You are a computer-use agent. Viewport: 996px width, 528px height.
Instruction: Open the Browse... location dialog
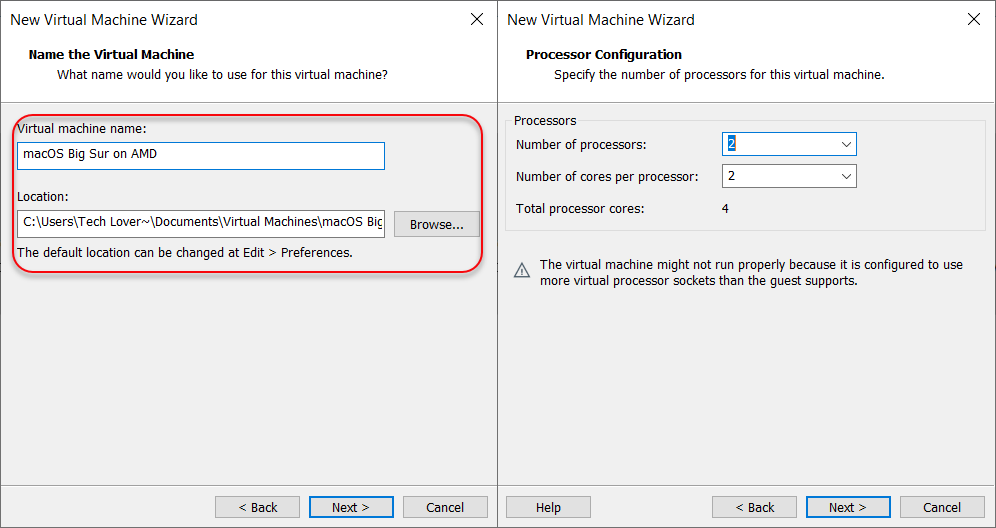pos(436,224)
